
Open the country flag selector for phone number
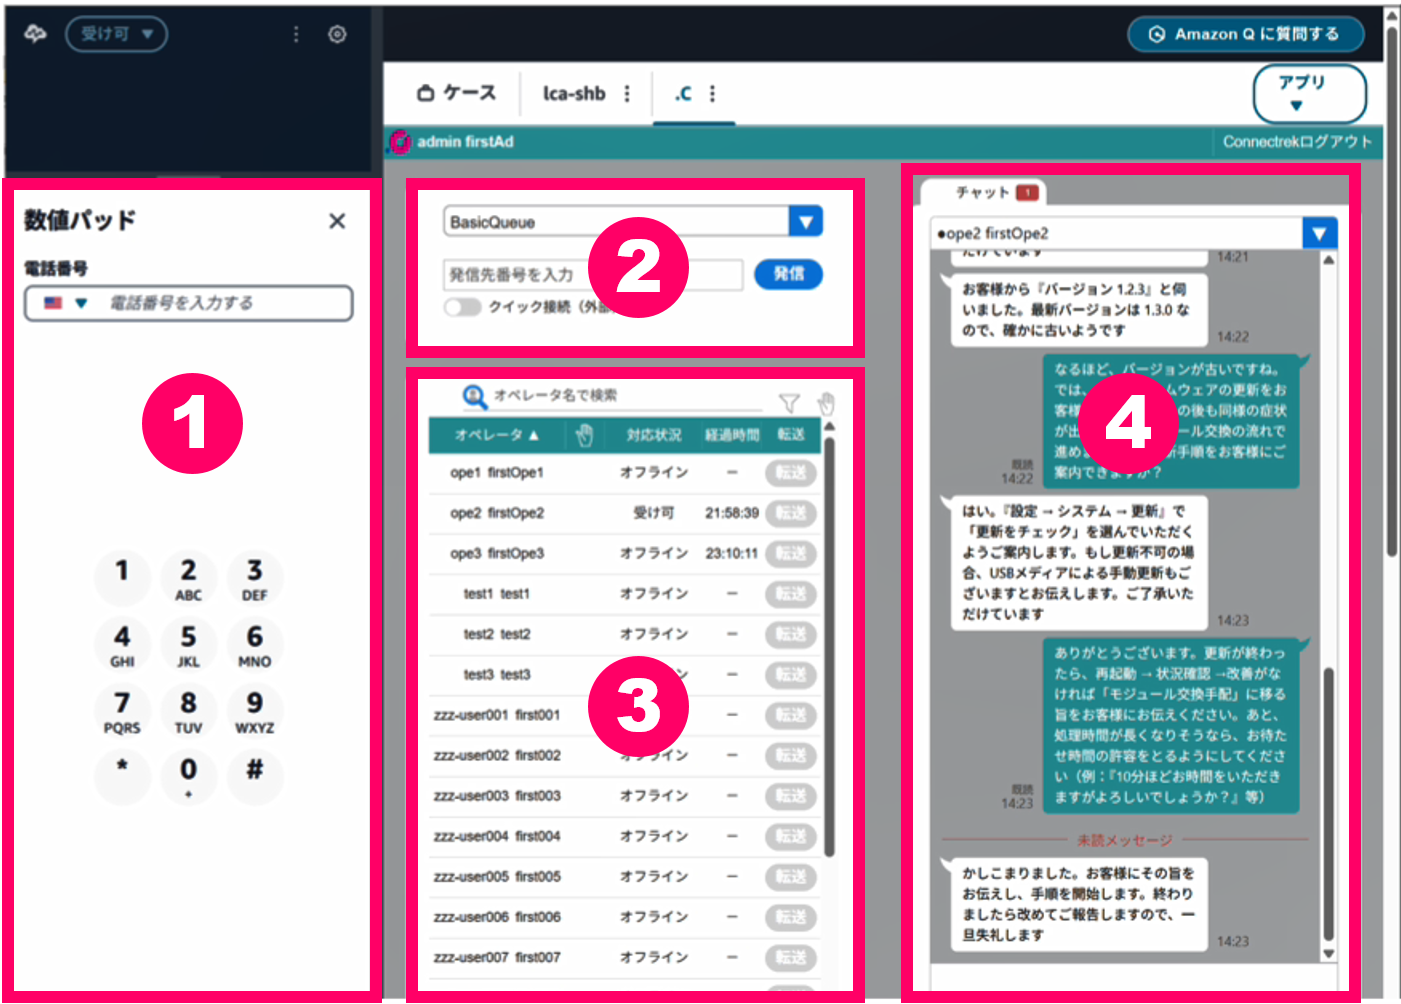click(x=66, y=303)
